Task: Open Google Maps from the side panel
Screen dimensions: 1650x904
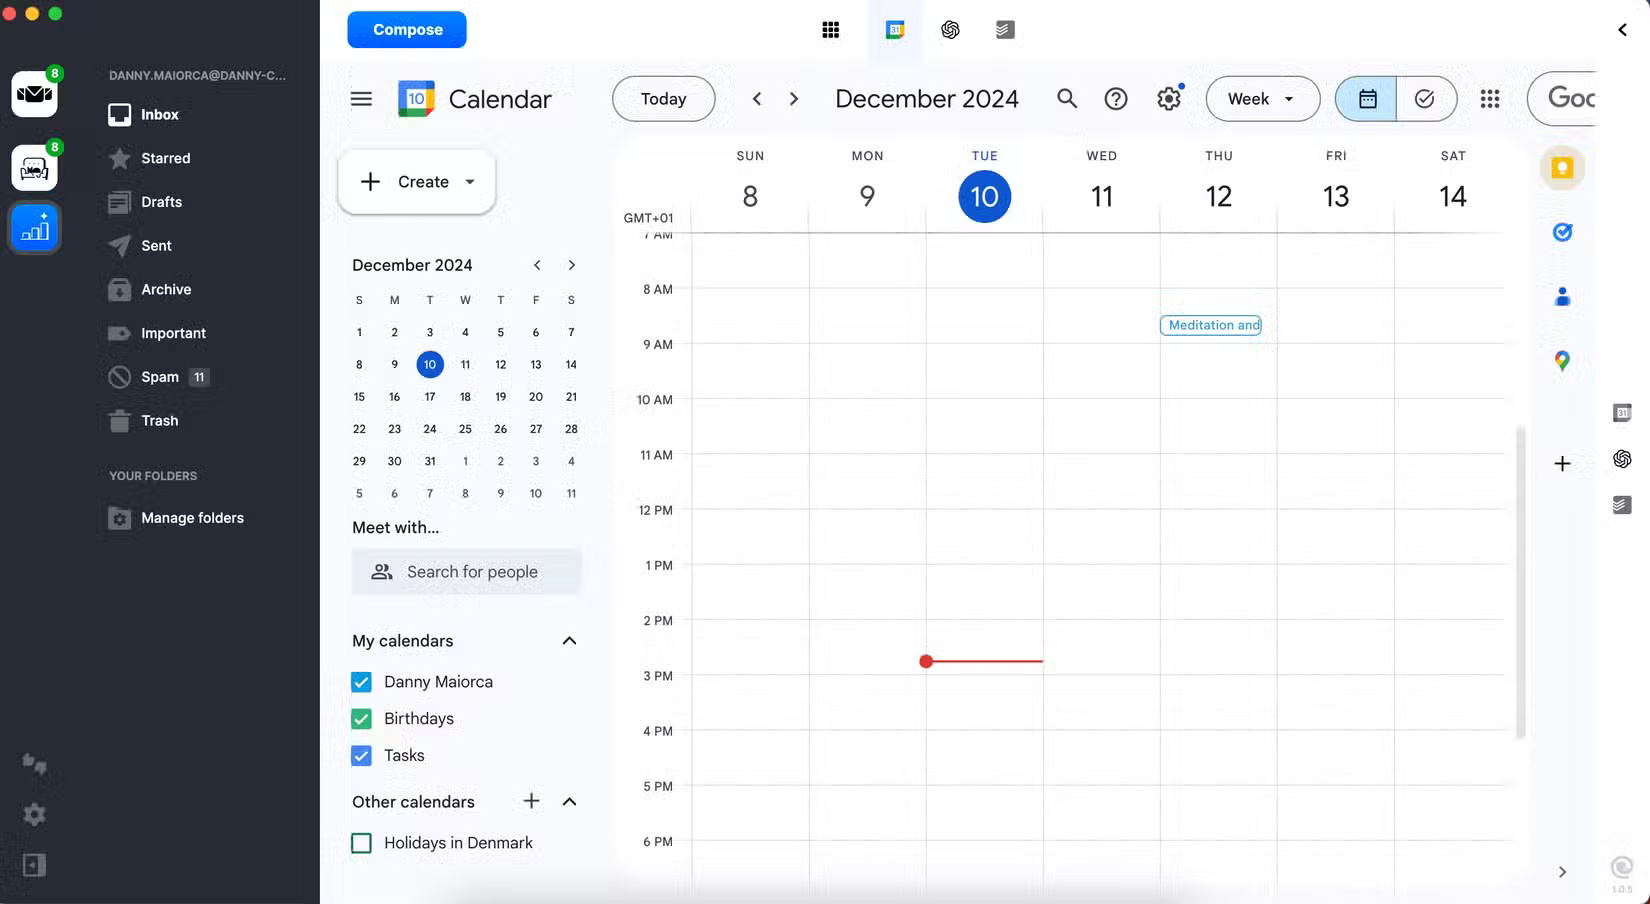Action: [1561, 361]
